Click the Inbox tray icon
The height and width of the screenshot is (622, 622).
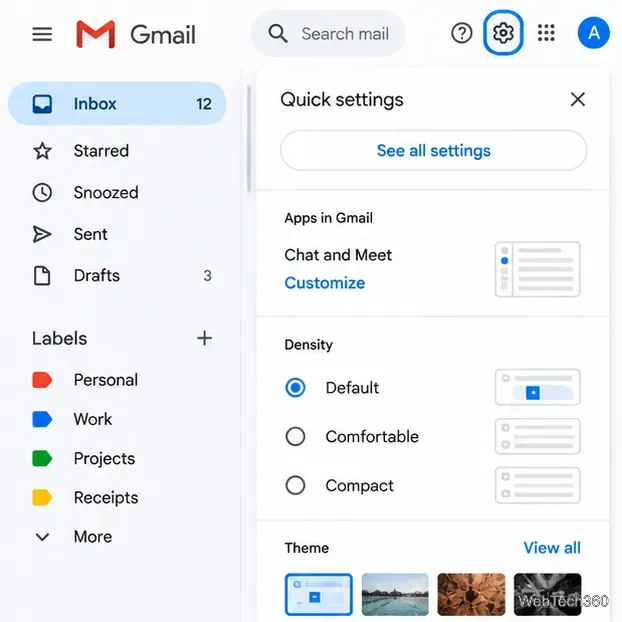[42, 104]
